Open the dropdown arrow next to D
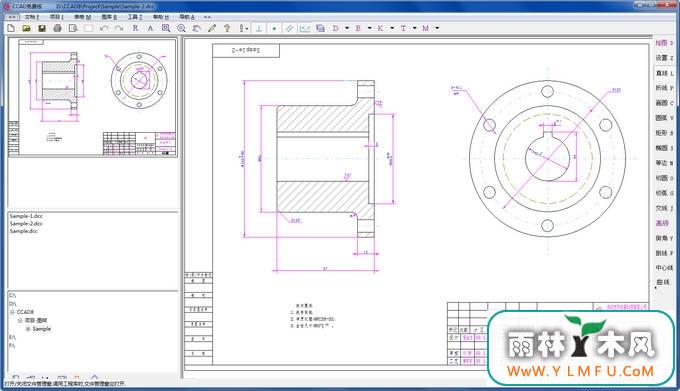 [347, 28]
